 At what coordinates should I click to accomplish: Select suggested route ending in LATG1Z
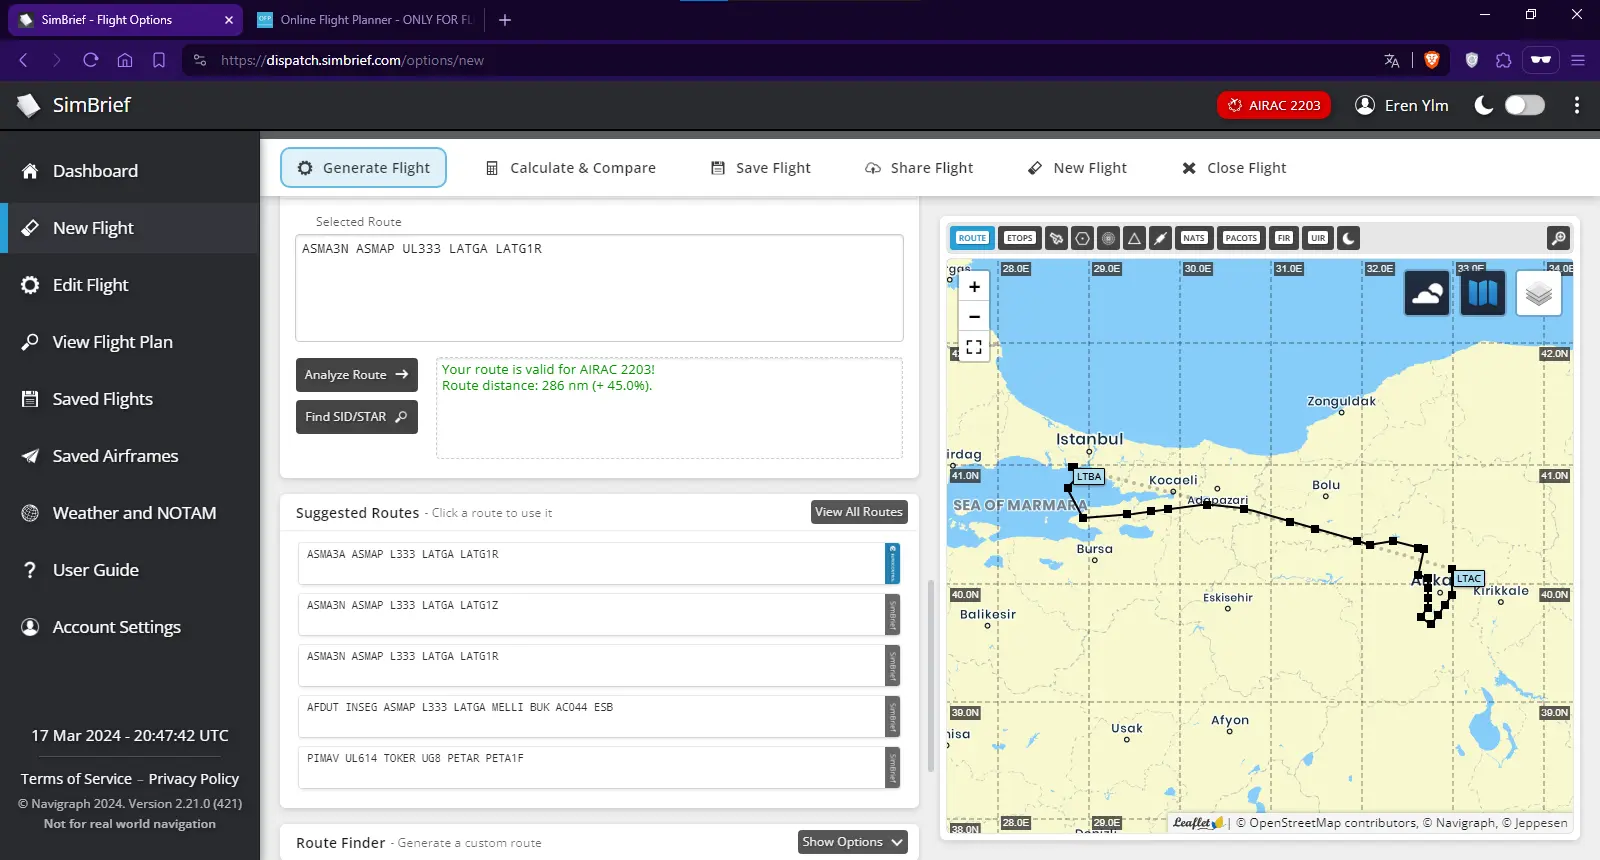(x=599, y=615)
